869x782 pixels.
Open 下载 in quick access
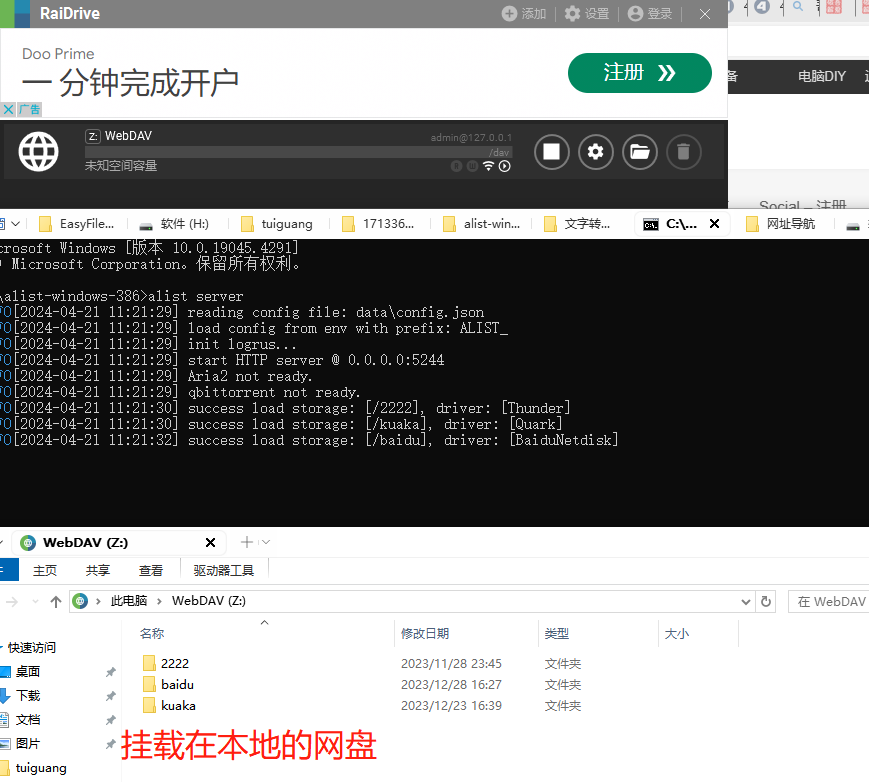(28, 696)
